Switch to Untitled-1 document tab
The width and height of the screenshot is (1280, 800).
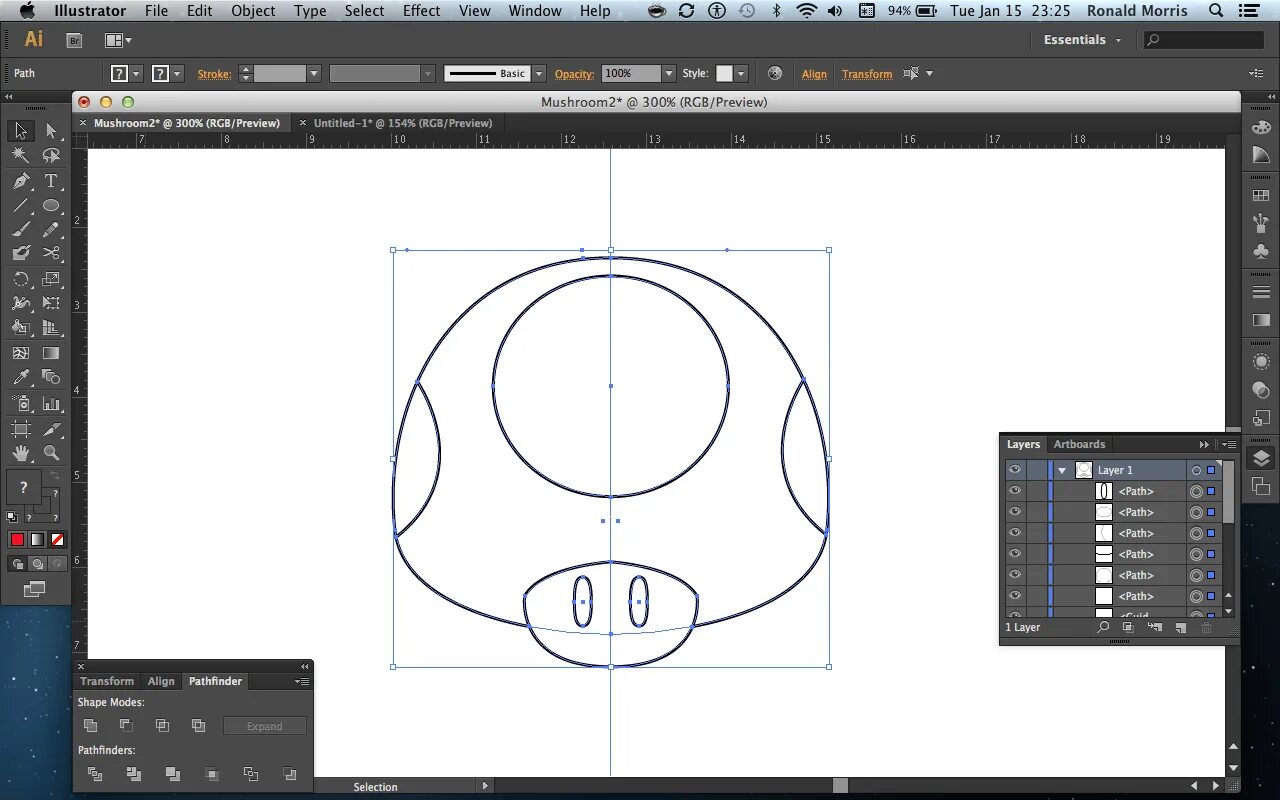[x=403, y=123]
